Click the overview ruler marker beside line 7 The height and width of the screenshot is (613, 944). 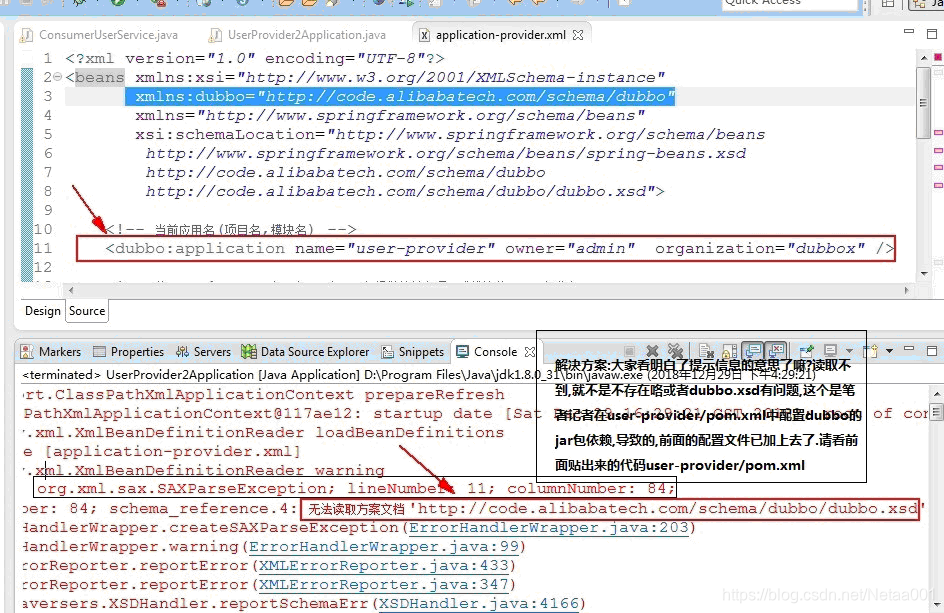[x=938, y=167]
